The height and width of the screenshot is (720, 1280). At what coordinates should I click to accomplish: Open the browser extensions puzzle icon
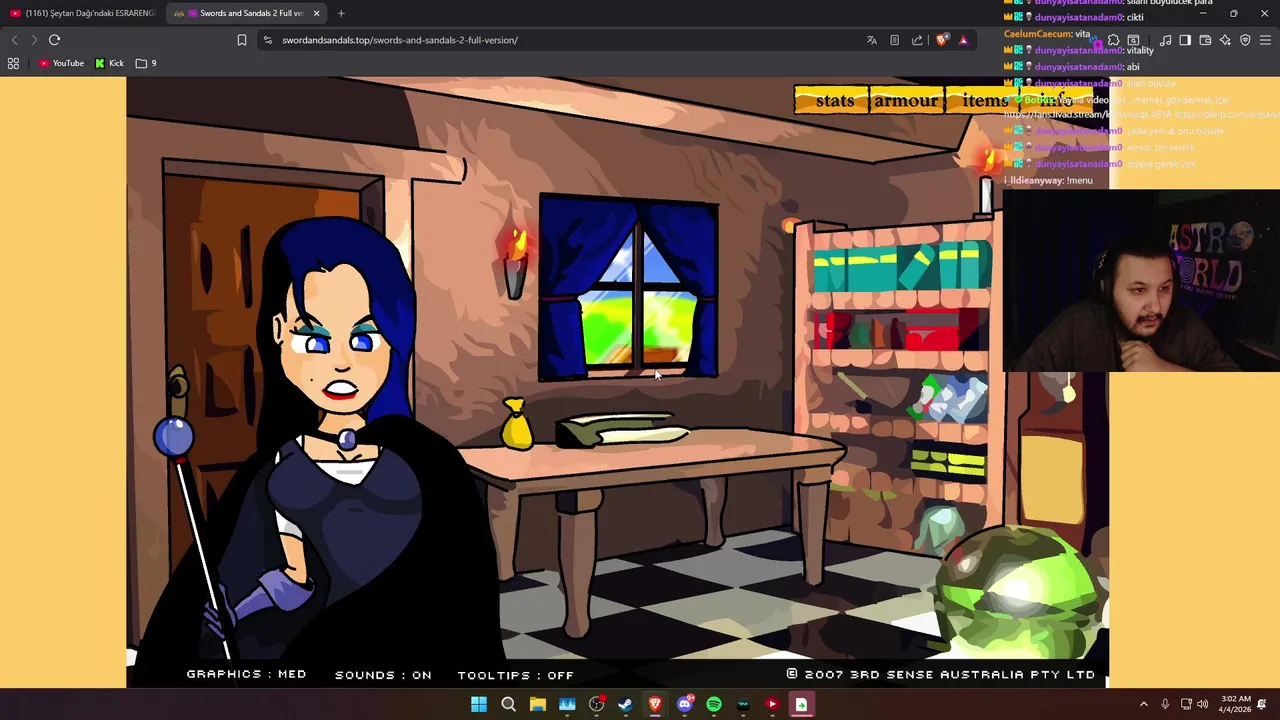(1113, 40)
